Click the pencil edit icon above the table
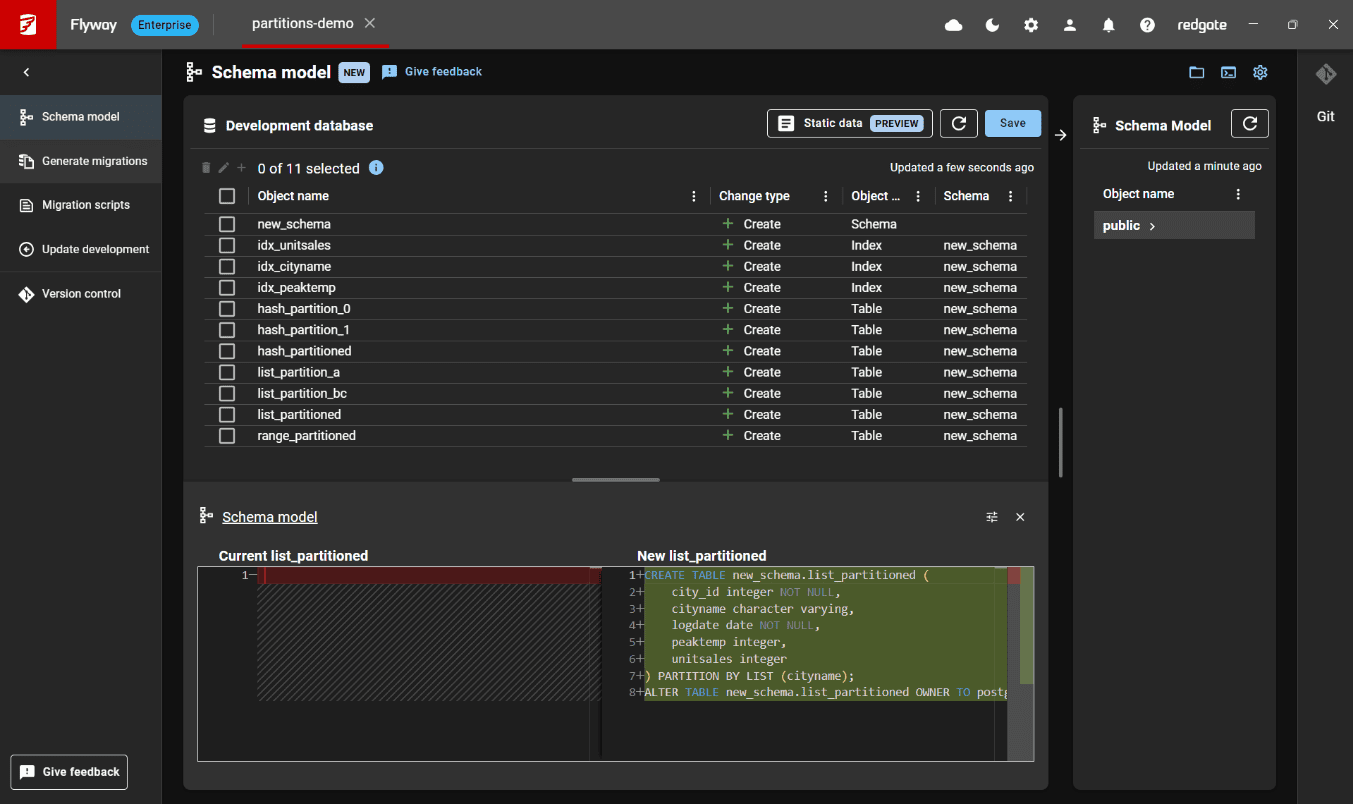1353x804 pixels. [224, 168]
